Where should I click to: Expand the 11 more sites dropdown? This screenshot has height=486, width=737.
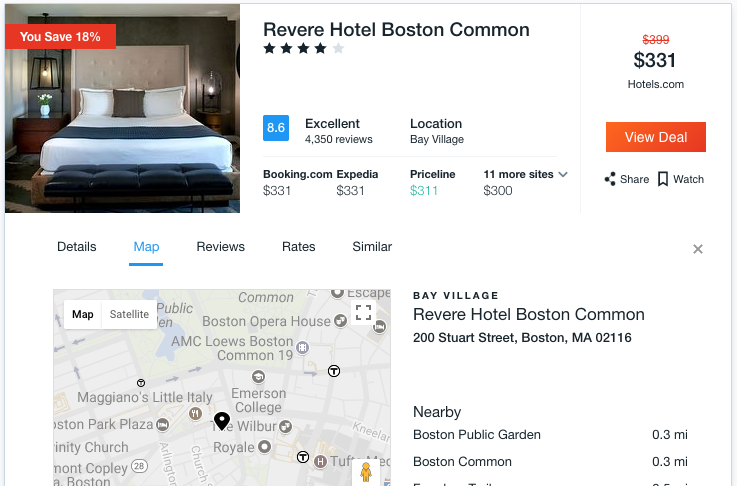[525, 174]
